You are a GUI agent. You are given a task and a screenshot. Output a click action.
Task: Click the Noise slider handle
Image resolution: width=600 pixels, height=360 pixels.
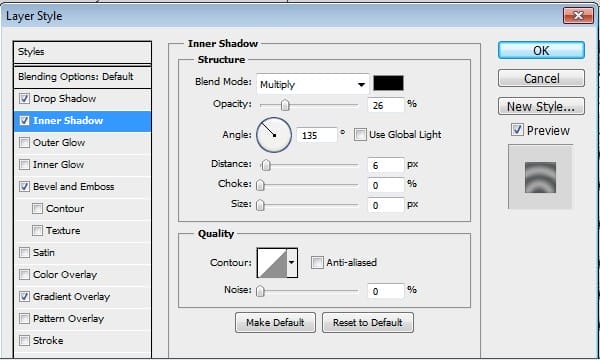click(x=260, y=291)
